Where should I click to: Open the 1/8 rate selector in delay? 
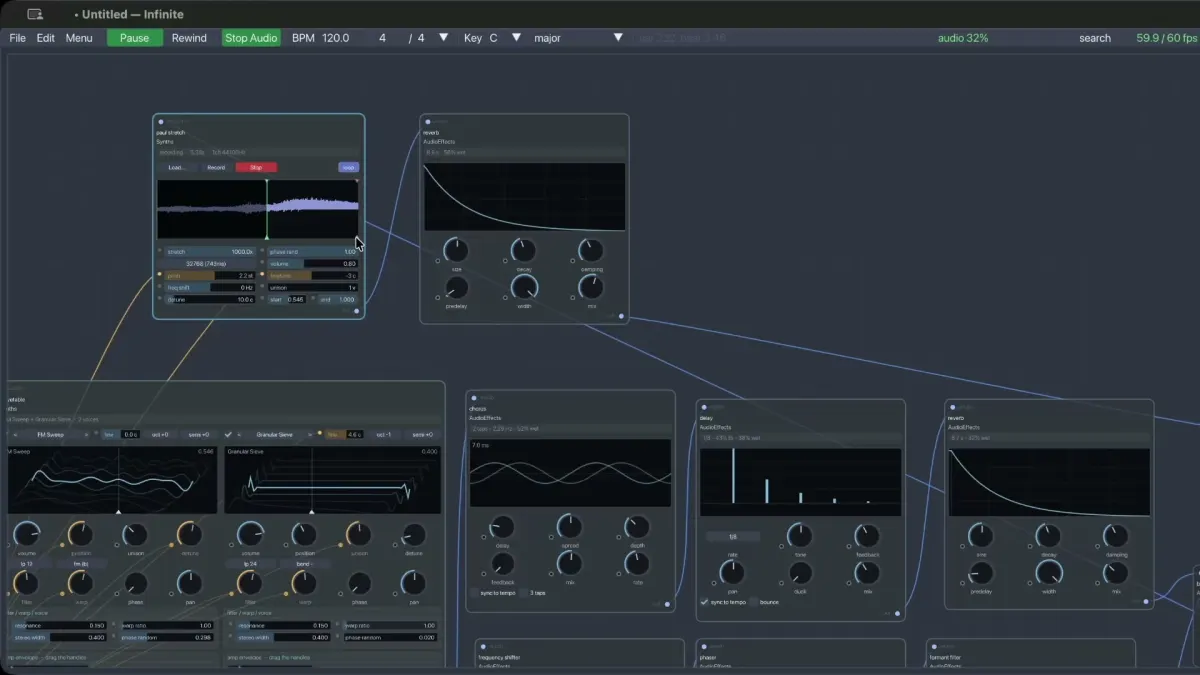pos(733,536)
